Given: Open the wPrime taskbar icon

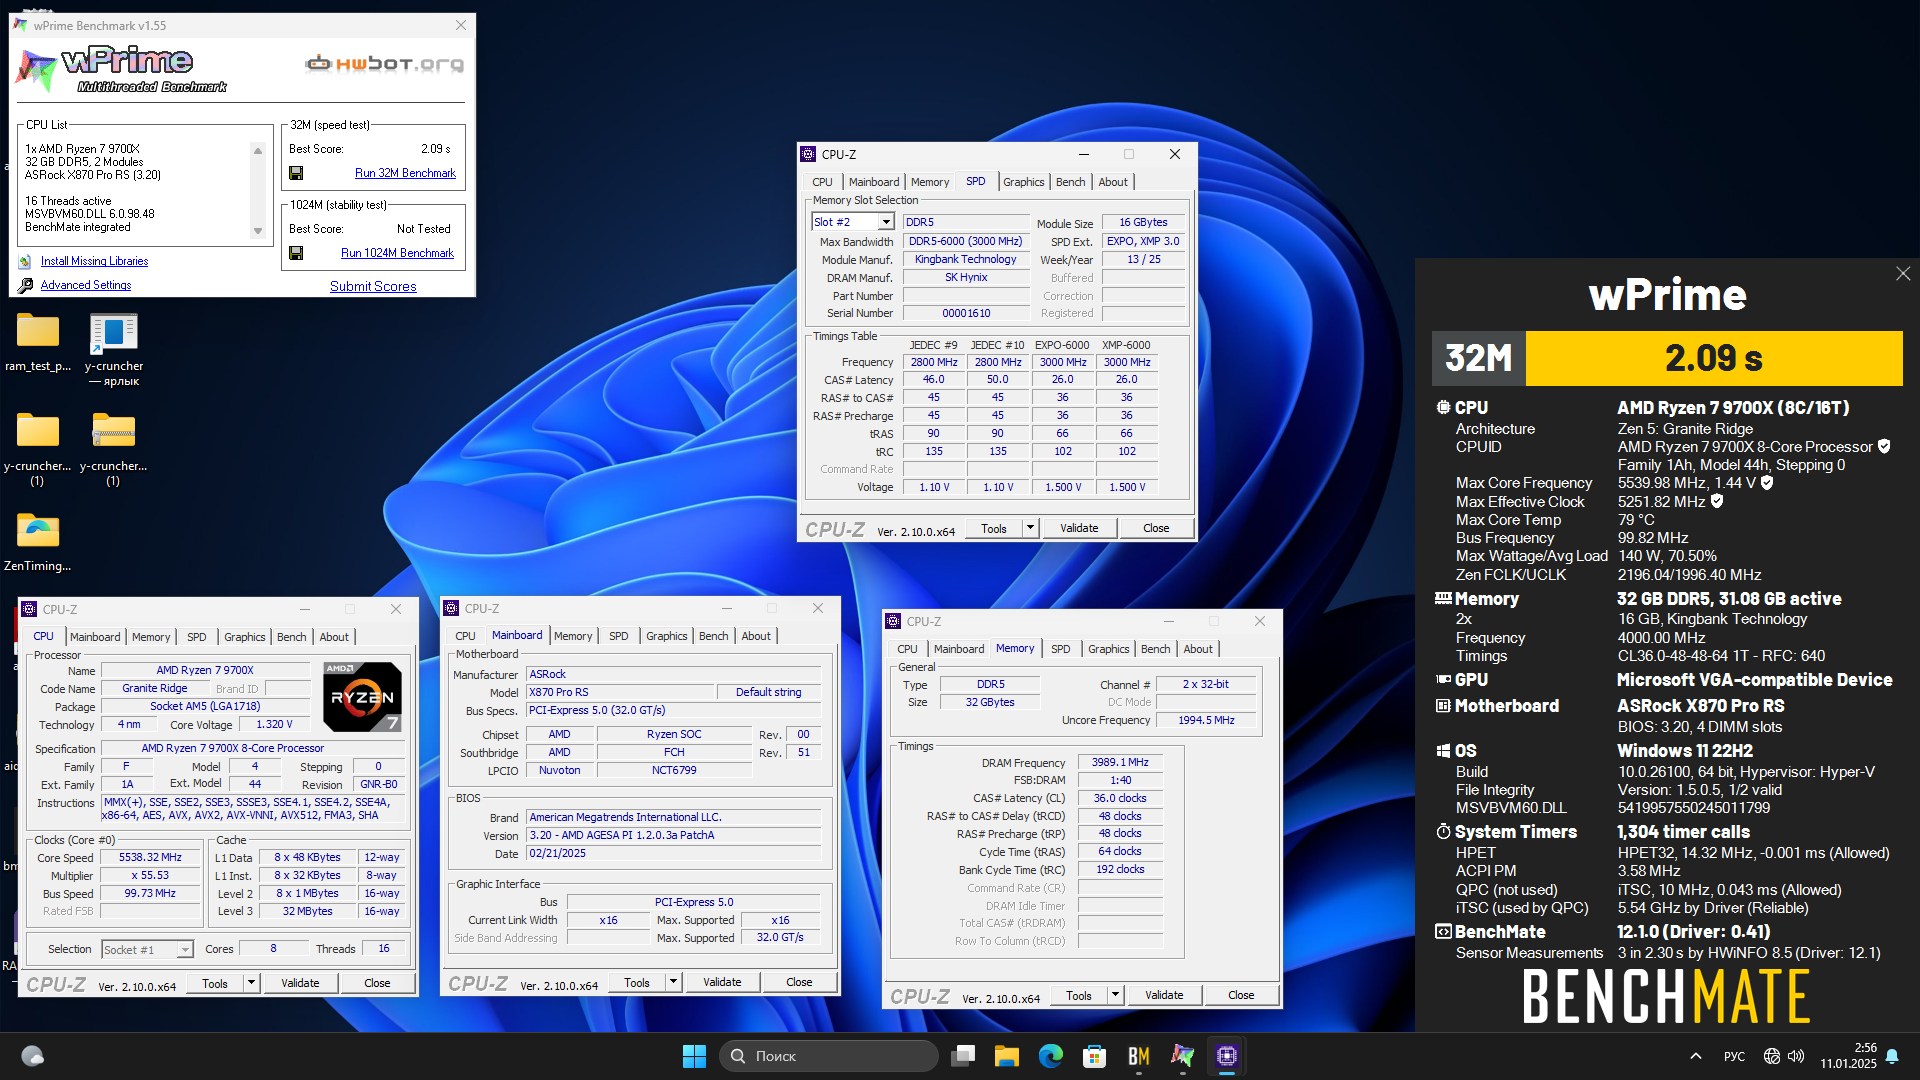Looking at the screenshot, I should pos(1183,1056).
